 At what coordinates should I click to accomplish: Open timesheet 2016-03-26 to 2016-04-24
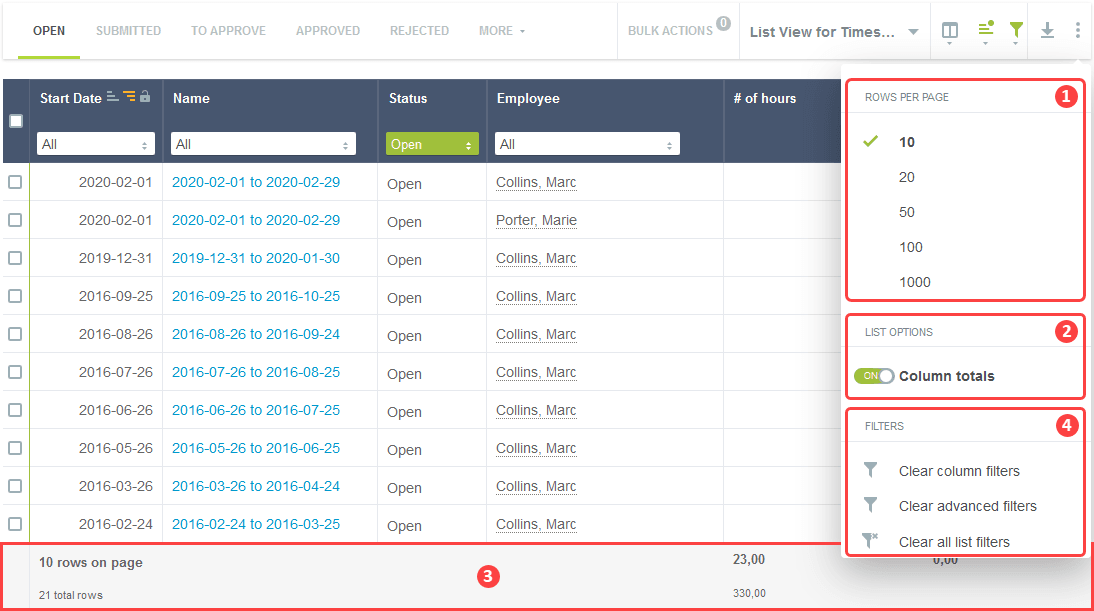(256, 486)
